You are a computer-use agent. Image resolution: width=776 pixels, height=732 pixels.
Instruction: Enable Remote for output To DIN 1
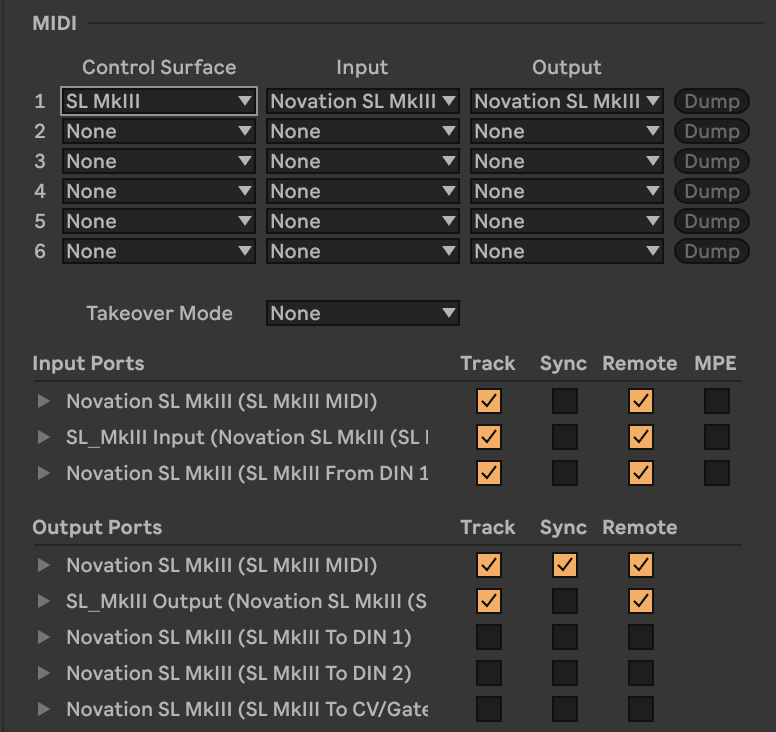pos(641,637)
